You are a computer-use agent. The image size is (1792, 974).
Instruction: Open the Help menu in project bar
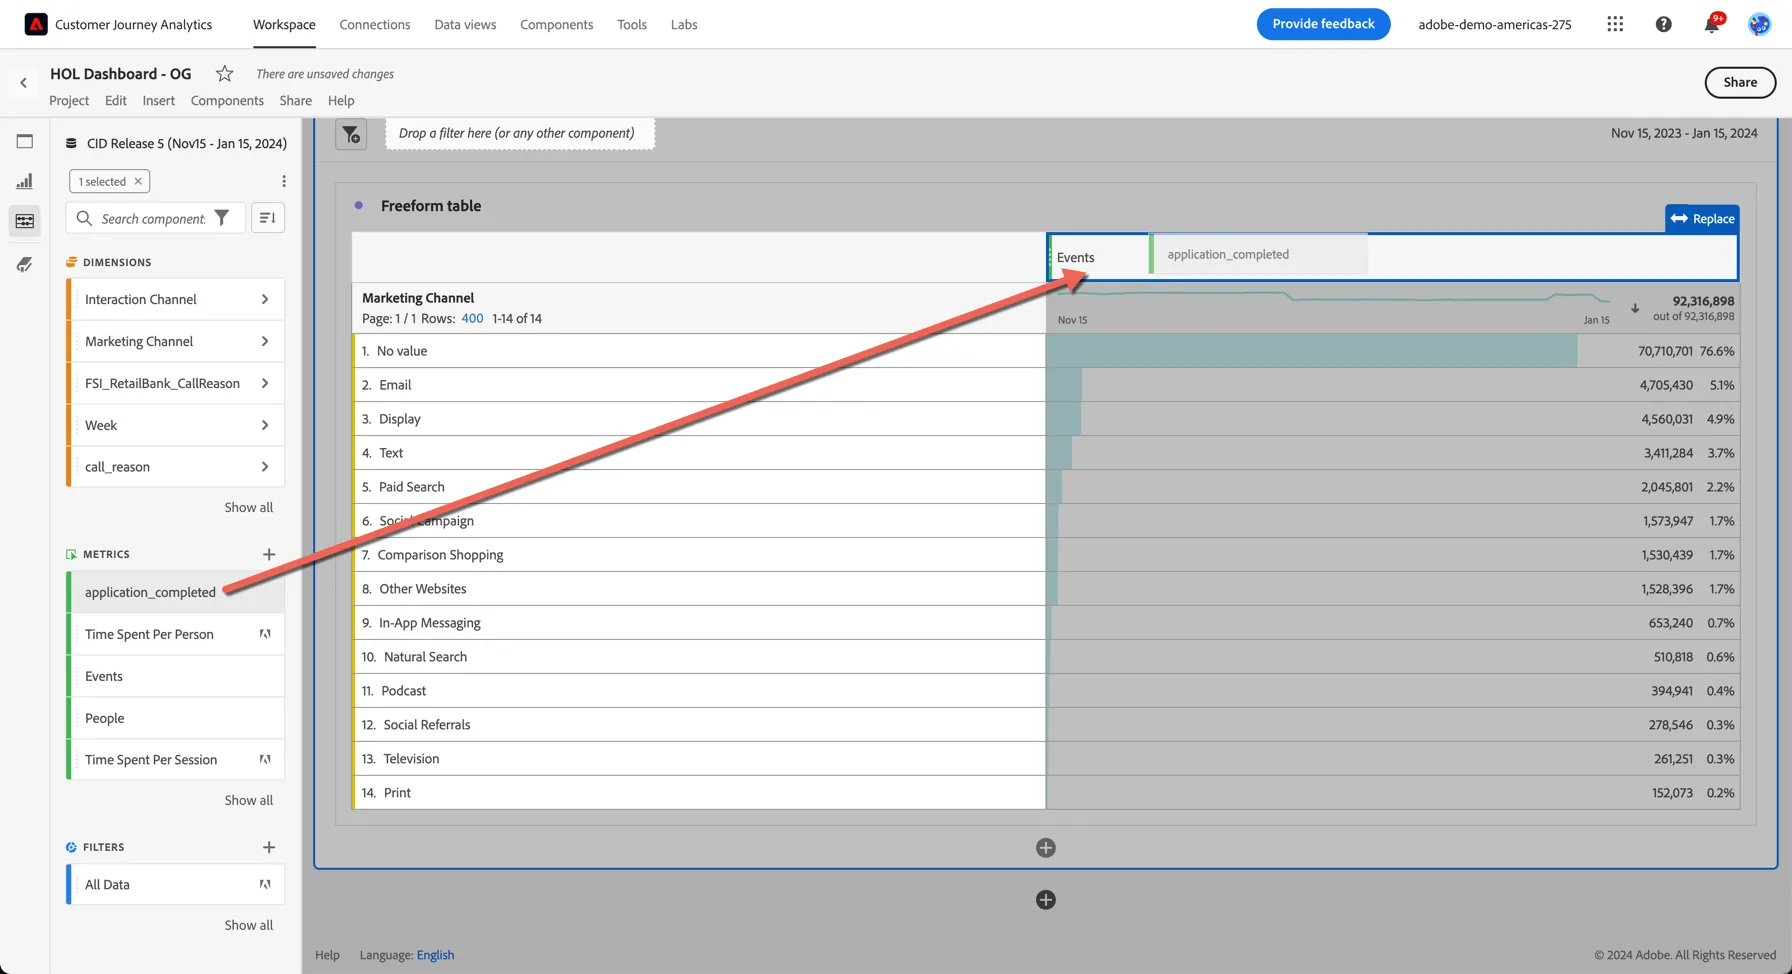[341, 100]
